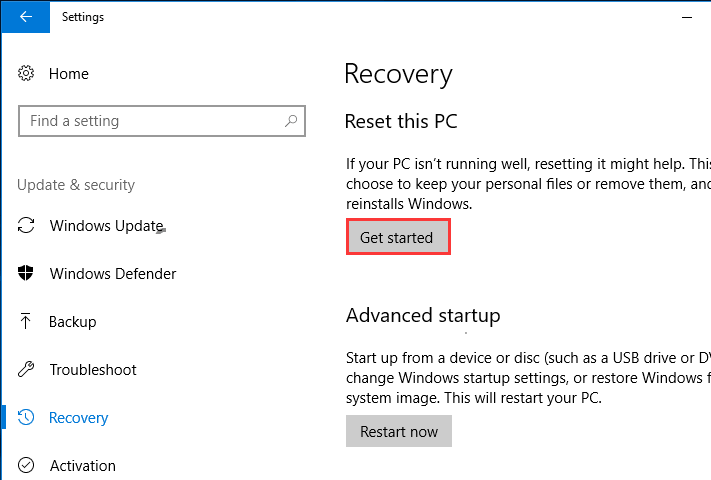Click the Windows Update sync arrows icon

27,226
